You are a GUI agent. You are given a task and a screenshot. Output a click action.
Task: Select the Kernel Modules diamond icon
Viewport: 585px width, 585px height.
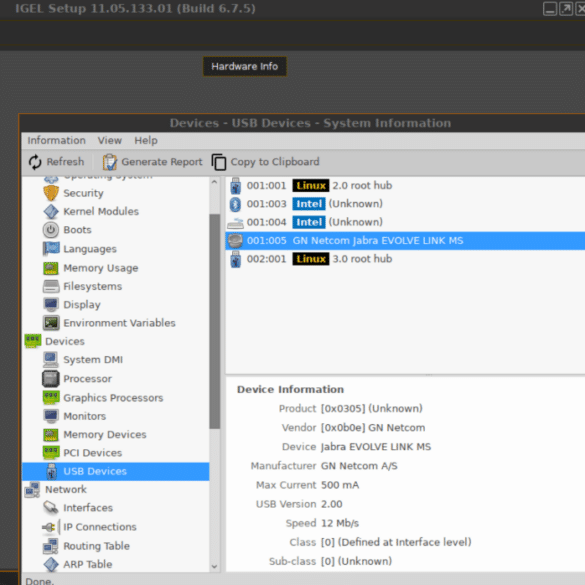[51, 212]
